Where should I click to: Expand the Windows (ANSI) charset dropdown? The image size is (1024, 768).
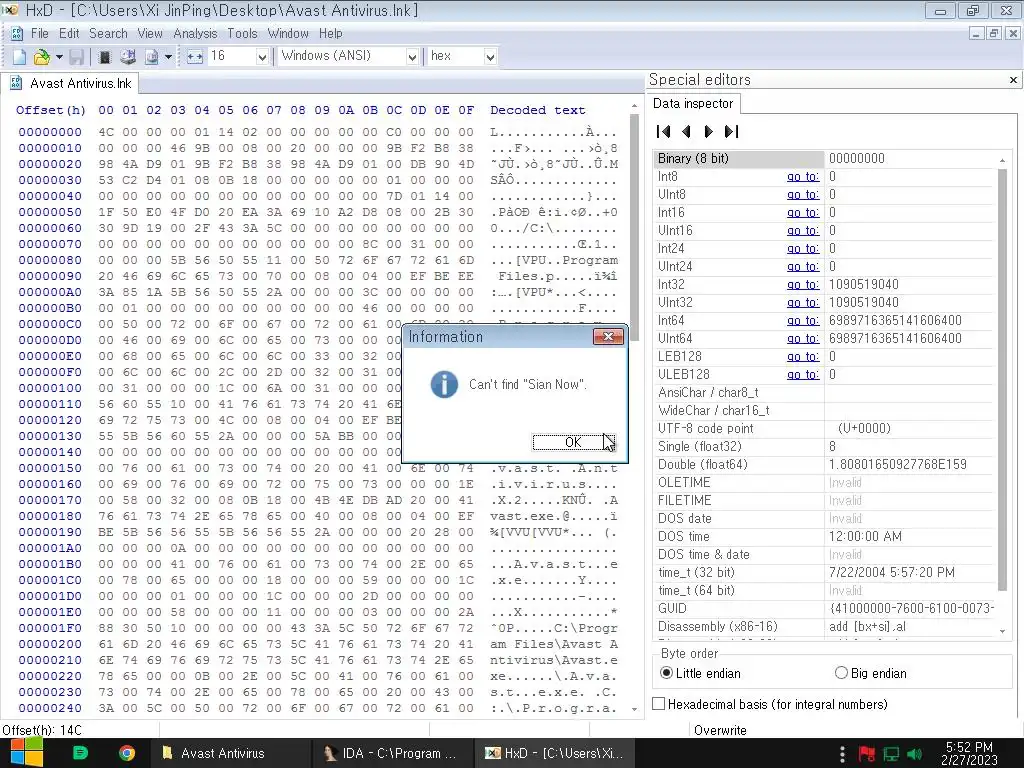[x=412, y=57]
